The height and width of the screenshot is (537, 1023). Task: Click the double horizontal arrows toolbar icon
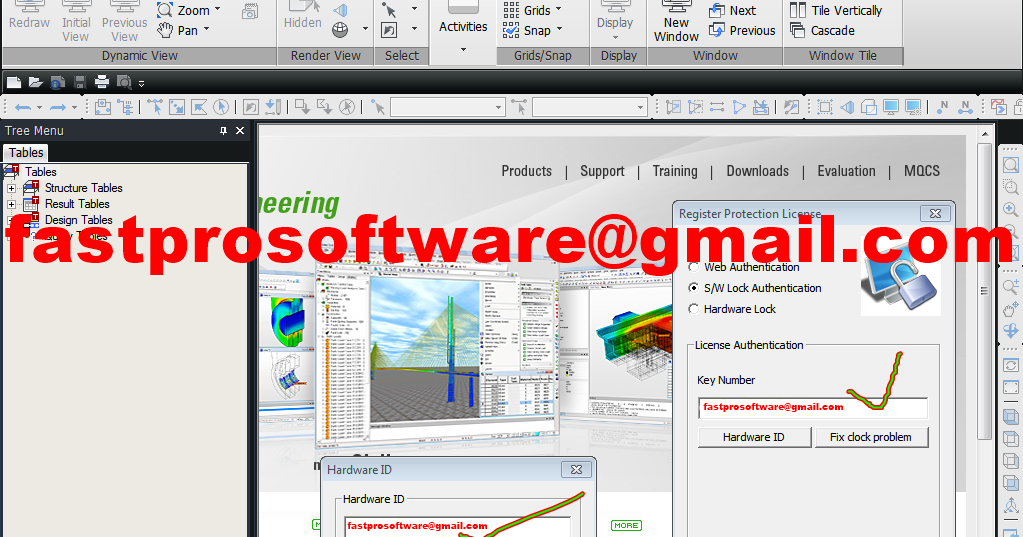[x=717, y=106]
